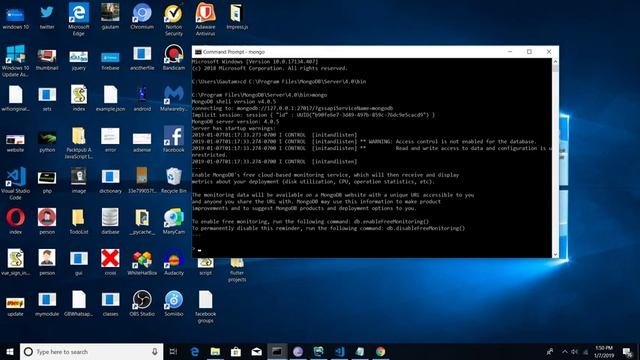Screen dimensions: 640x360
Task: Select the GBWhatsapp file icon
Action: pyautogui.click(x=78, y=303)
